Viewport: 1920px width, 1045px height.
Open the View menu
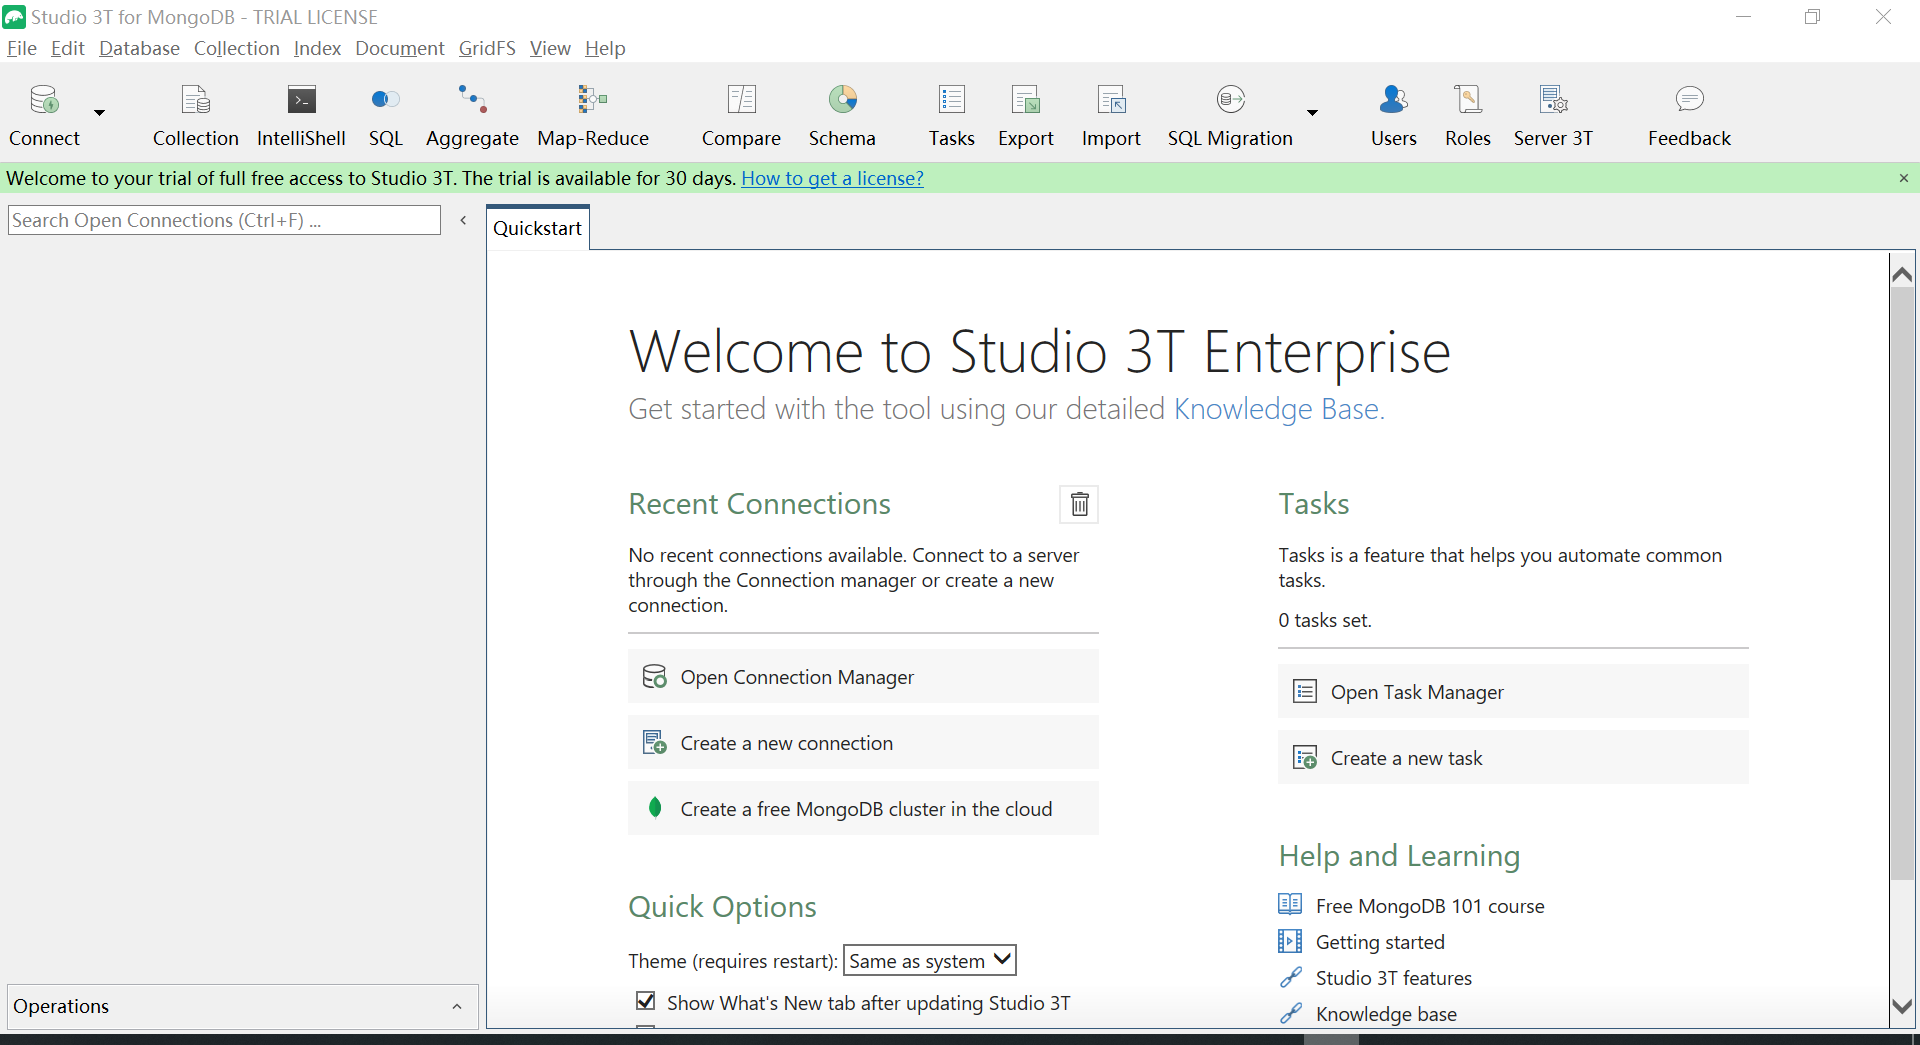[x=550, y=48]
